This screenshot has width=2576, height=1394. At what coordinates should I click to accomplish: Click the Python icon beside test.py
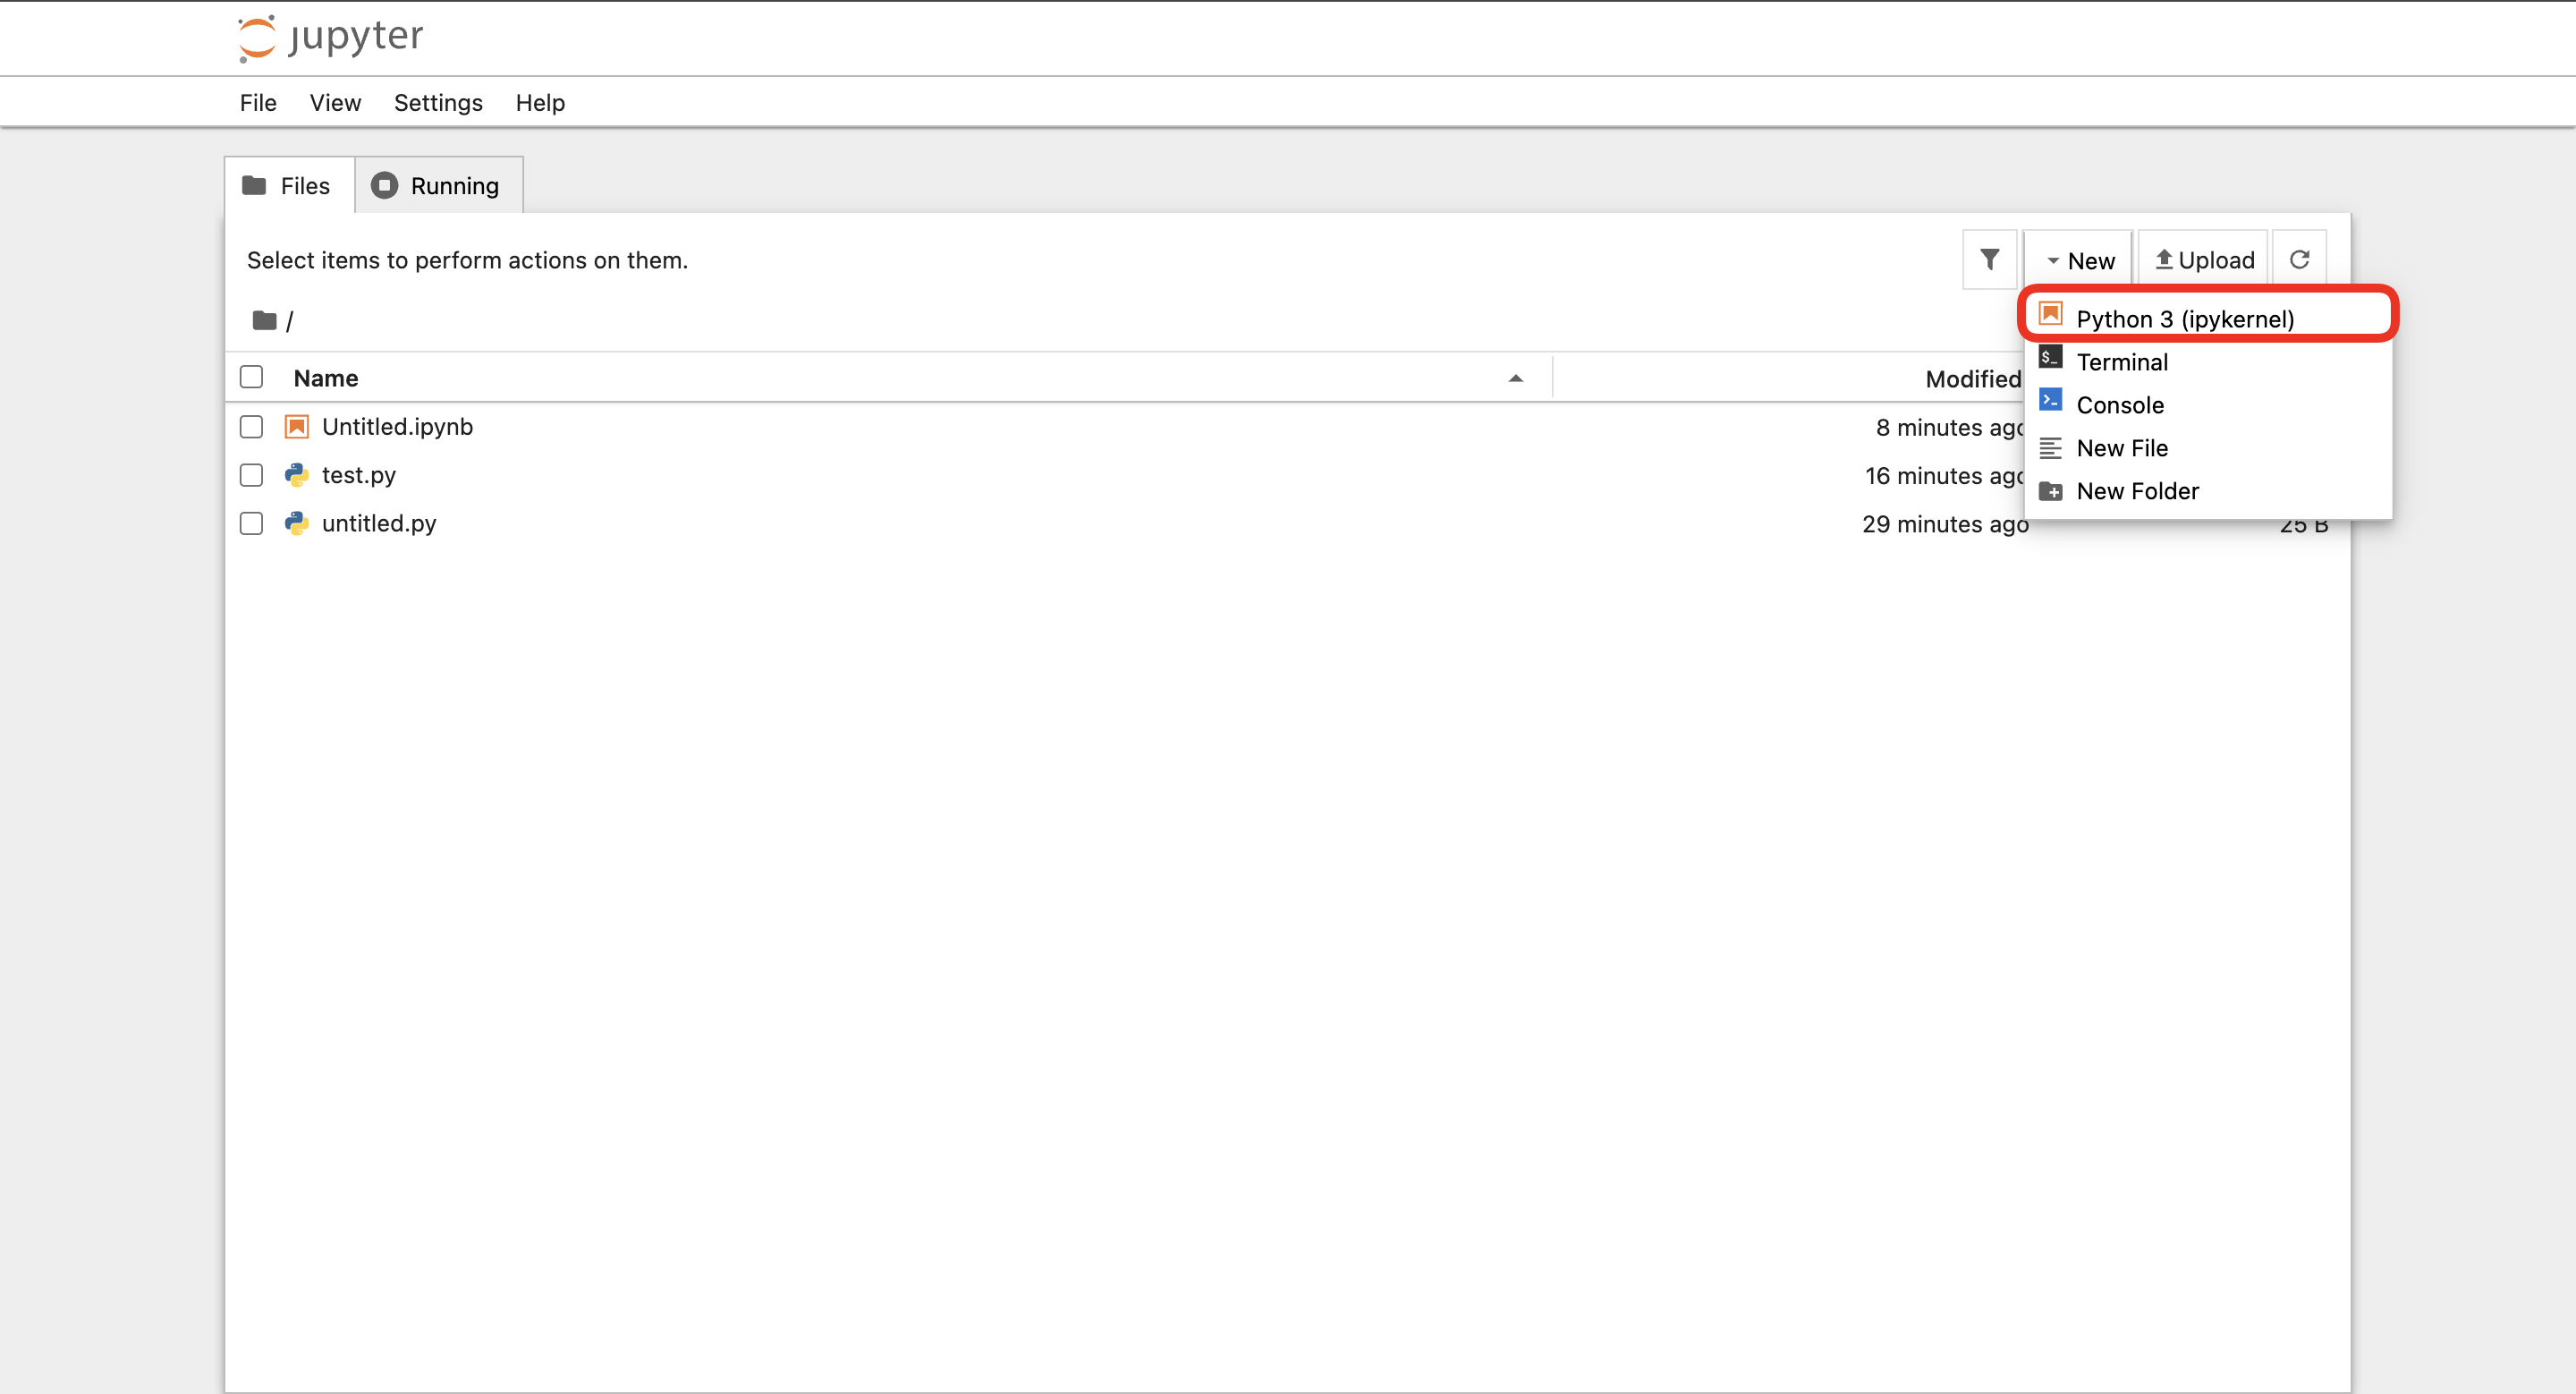point(297,475)
